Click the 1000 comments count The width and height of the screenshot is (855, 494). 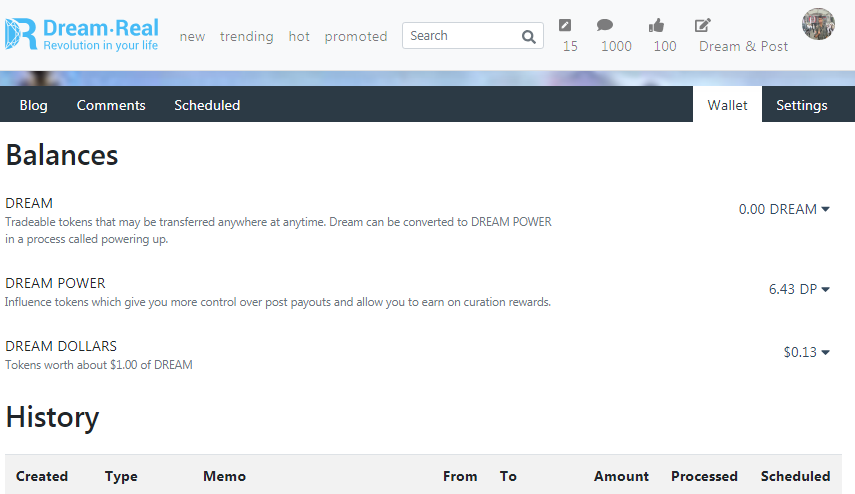616,46
